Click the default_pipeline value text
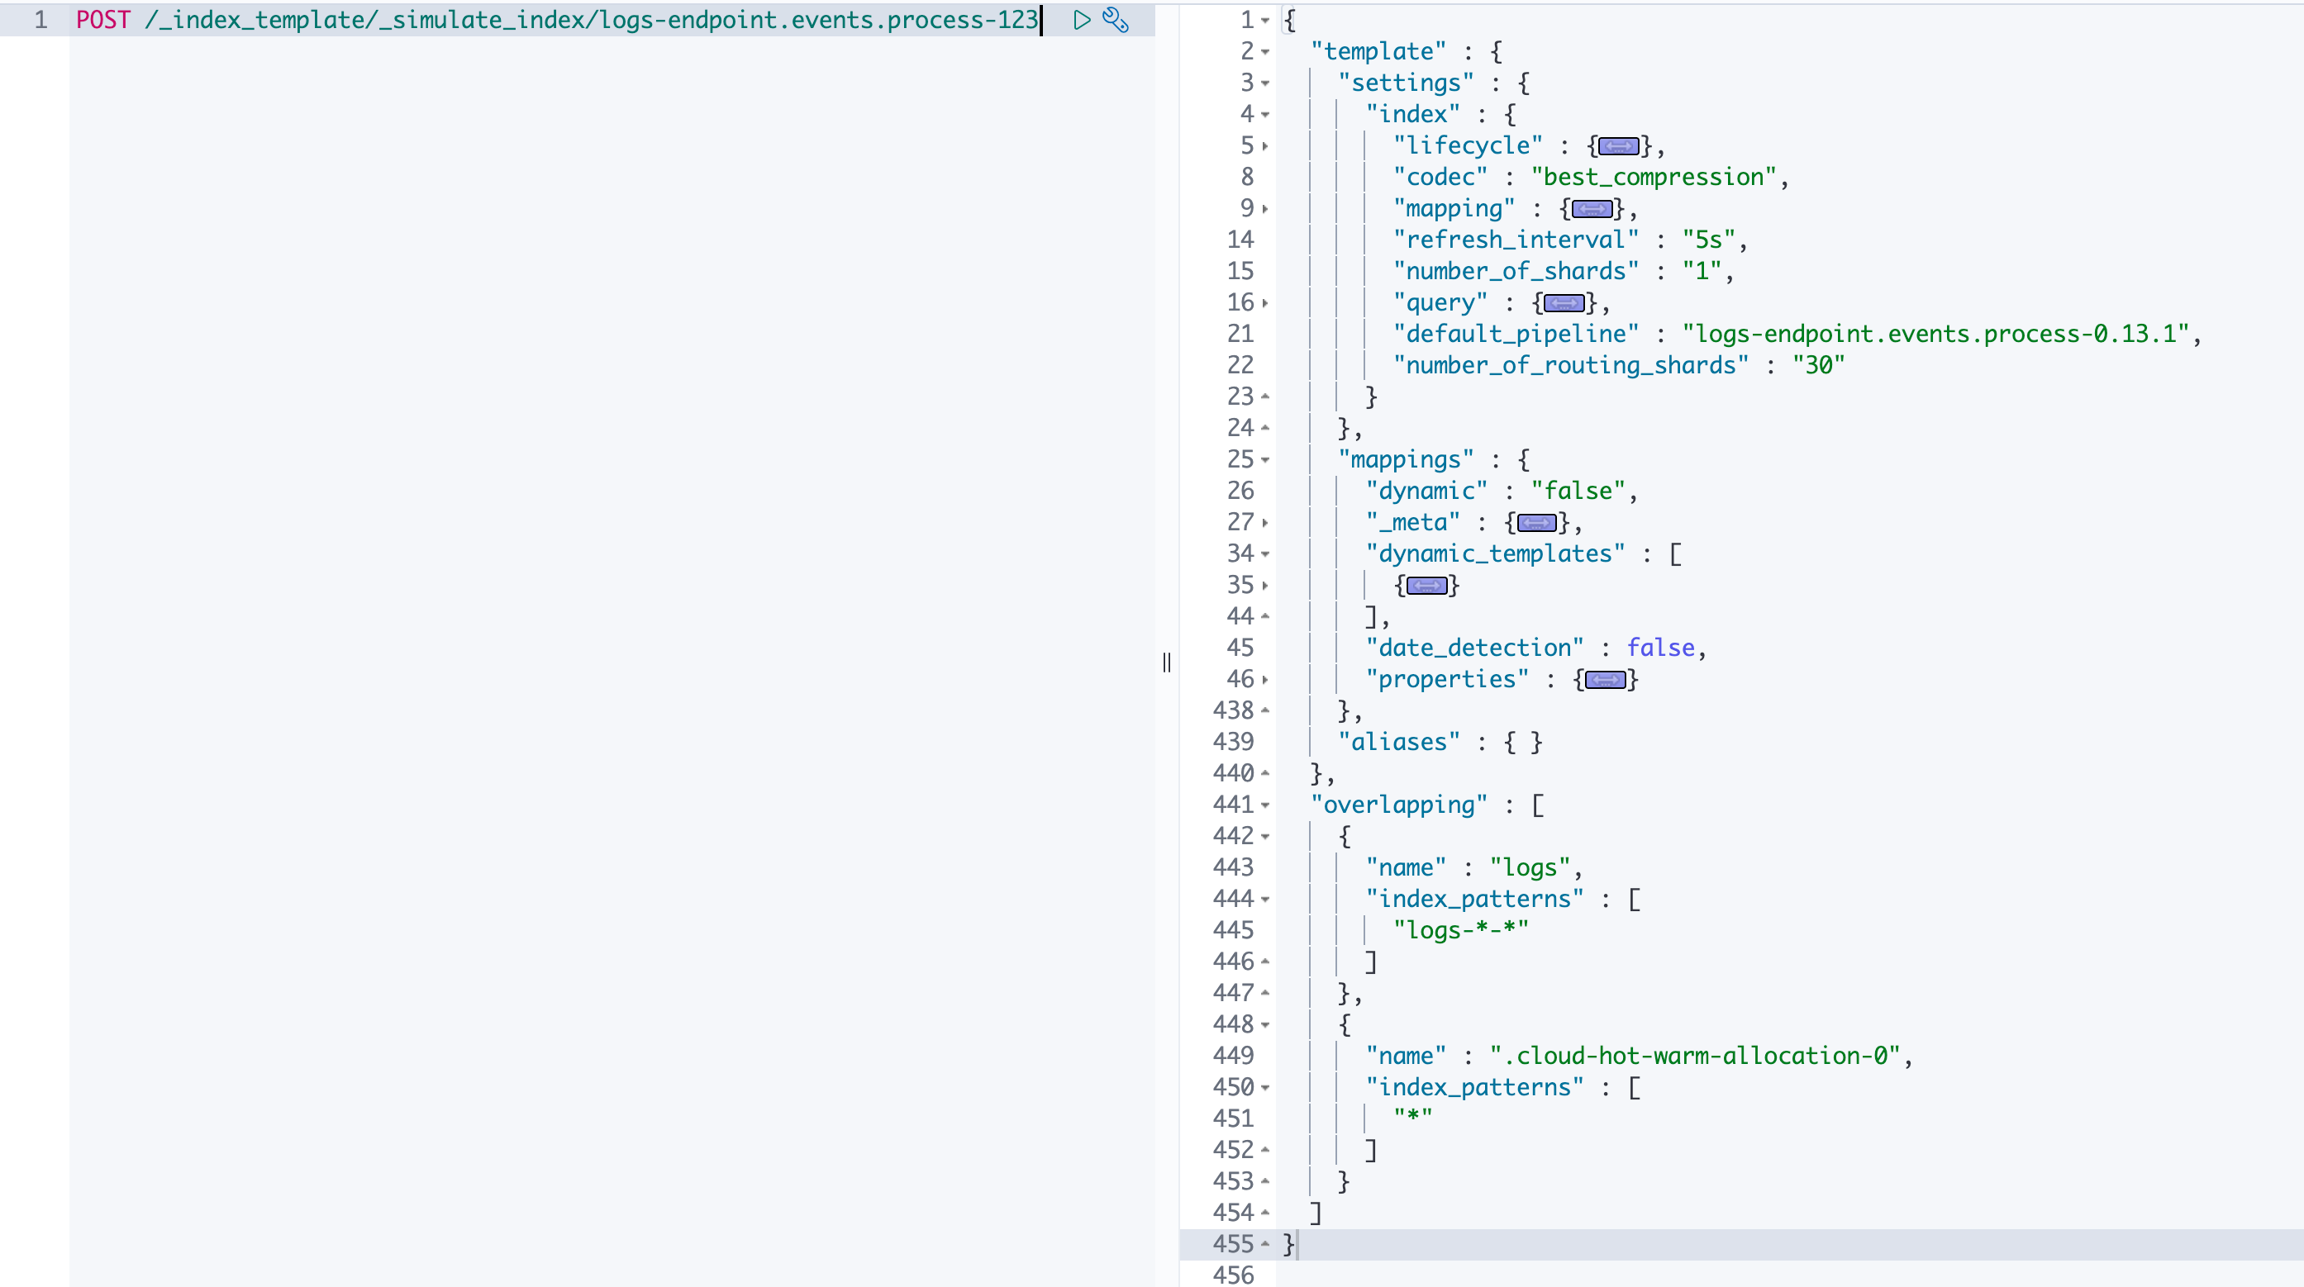 pos(1935,334)
